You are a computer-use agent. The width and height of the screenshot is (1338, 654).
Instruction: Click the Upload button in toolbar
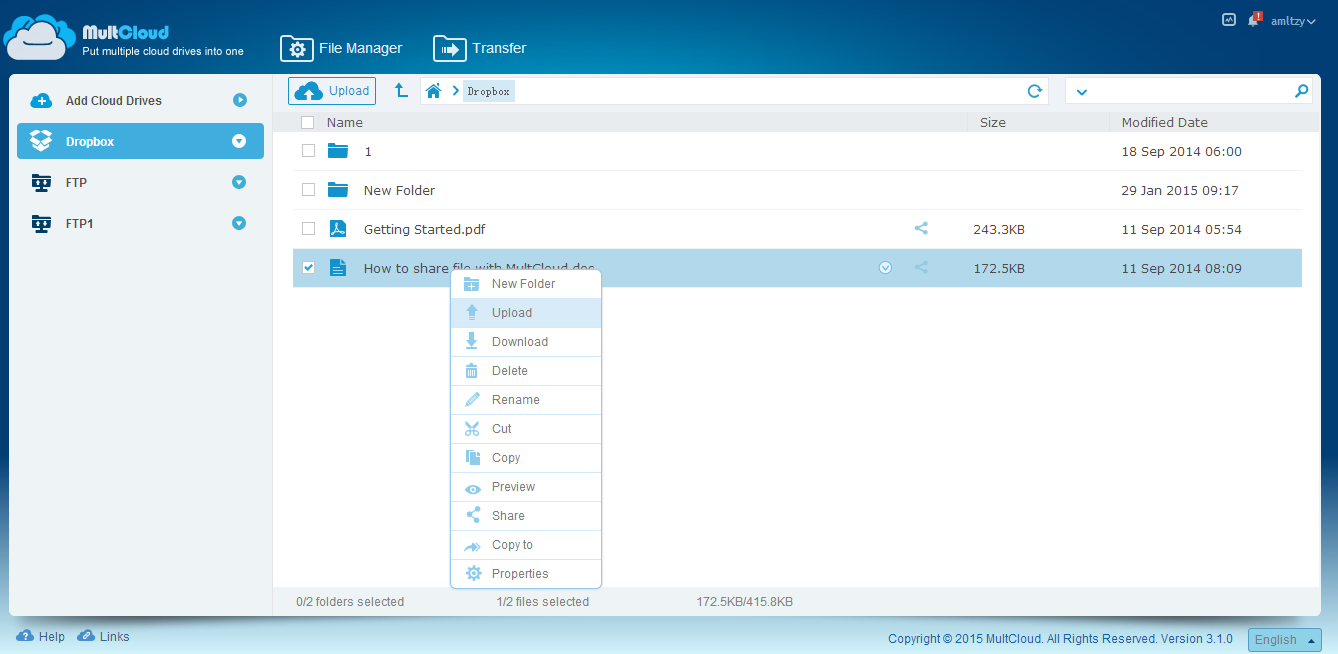pos(332,91)
